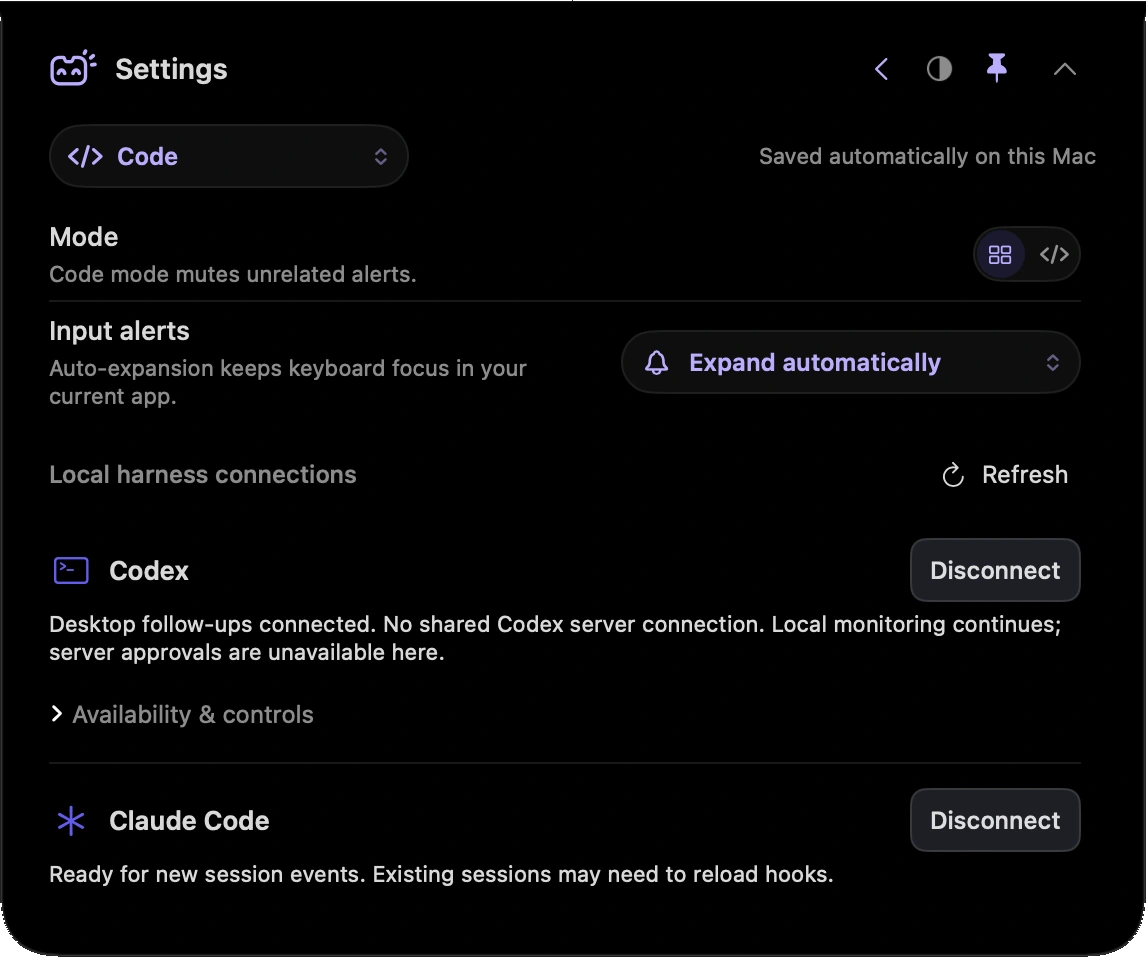Click the Claude Code asterisk icon
1146x957 pixels.
point(71,820)
